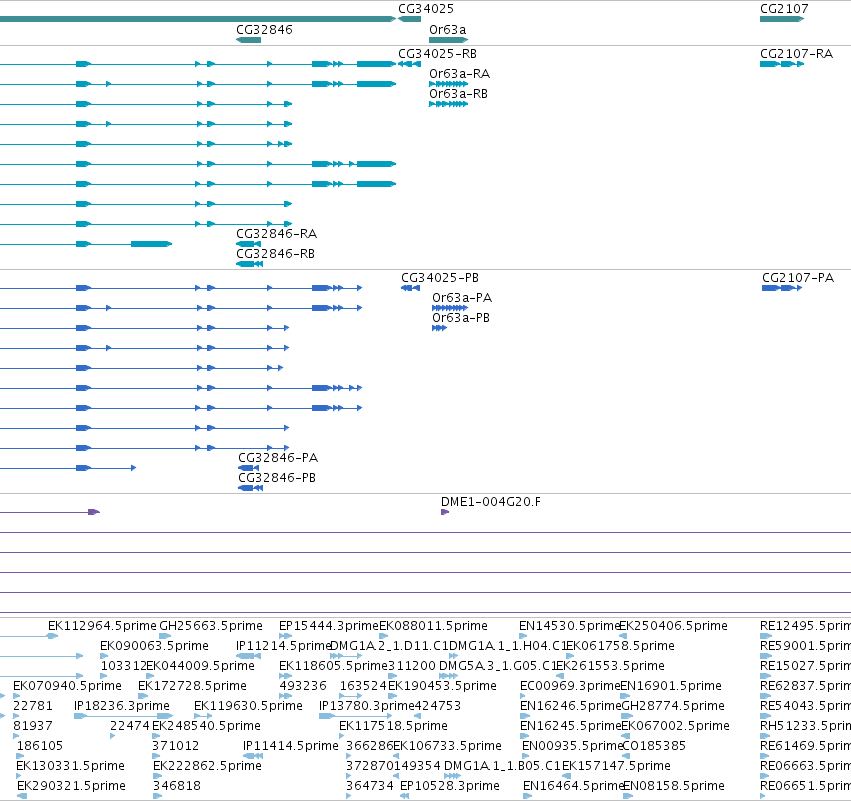The image size is (851, 801).
Task: Select the Or63a-RB transcript label
Action: click(x=458, y=94)
